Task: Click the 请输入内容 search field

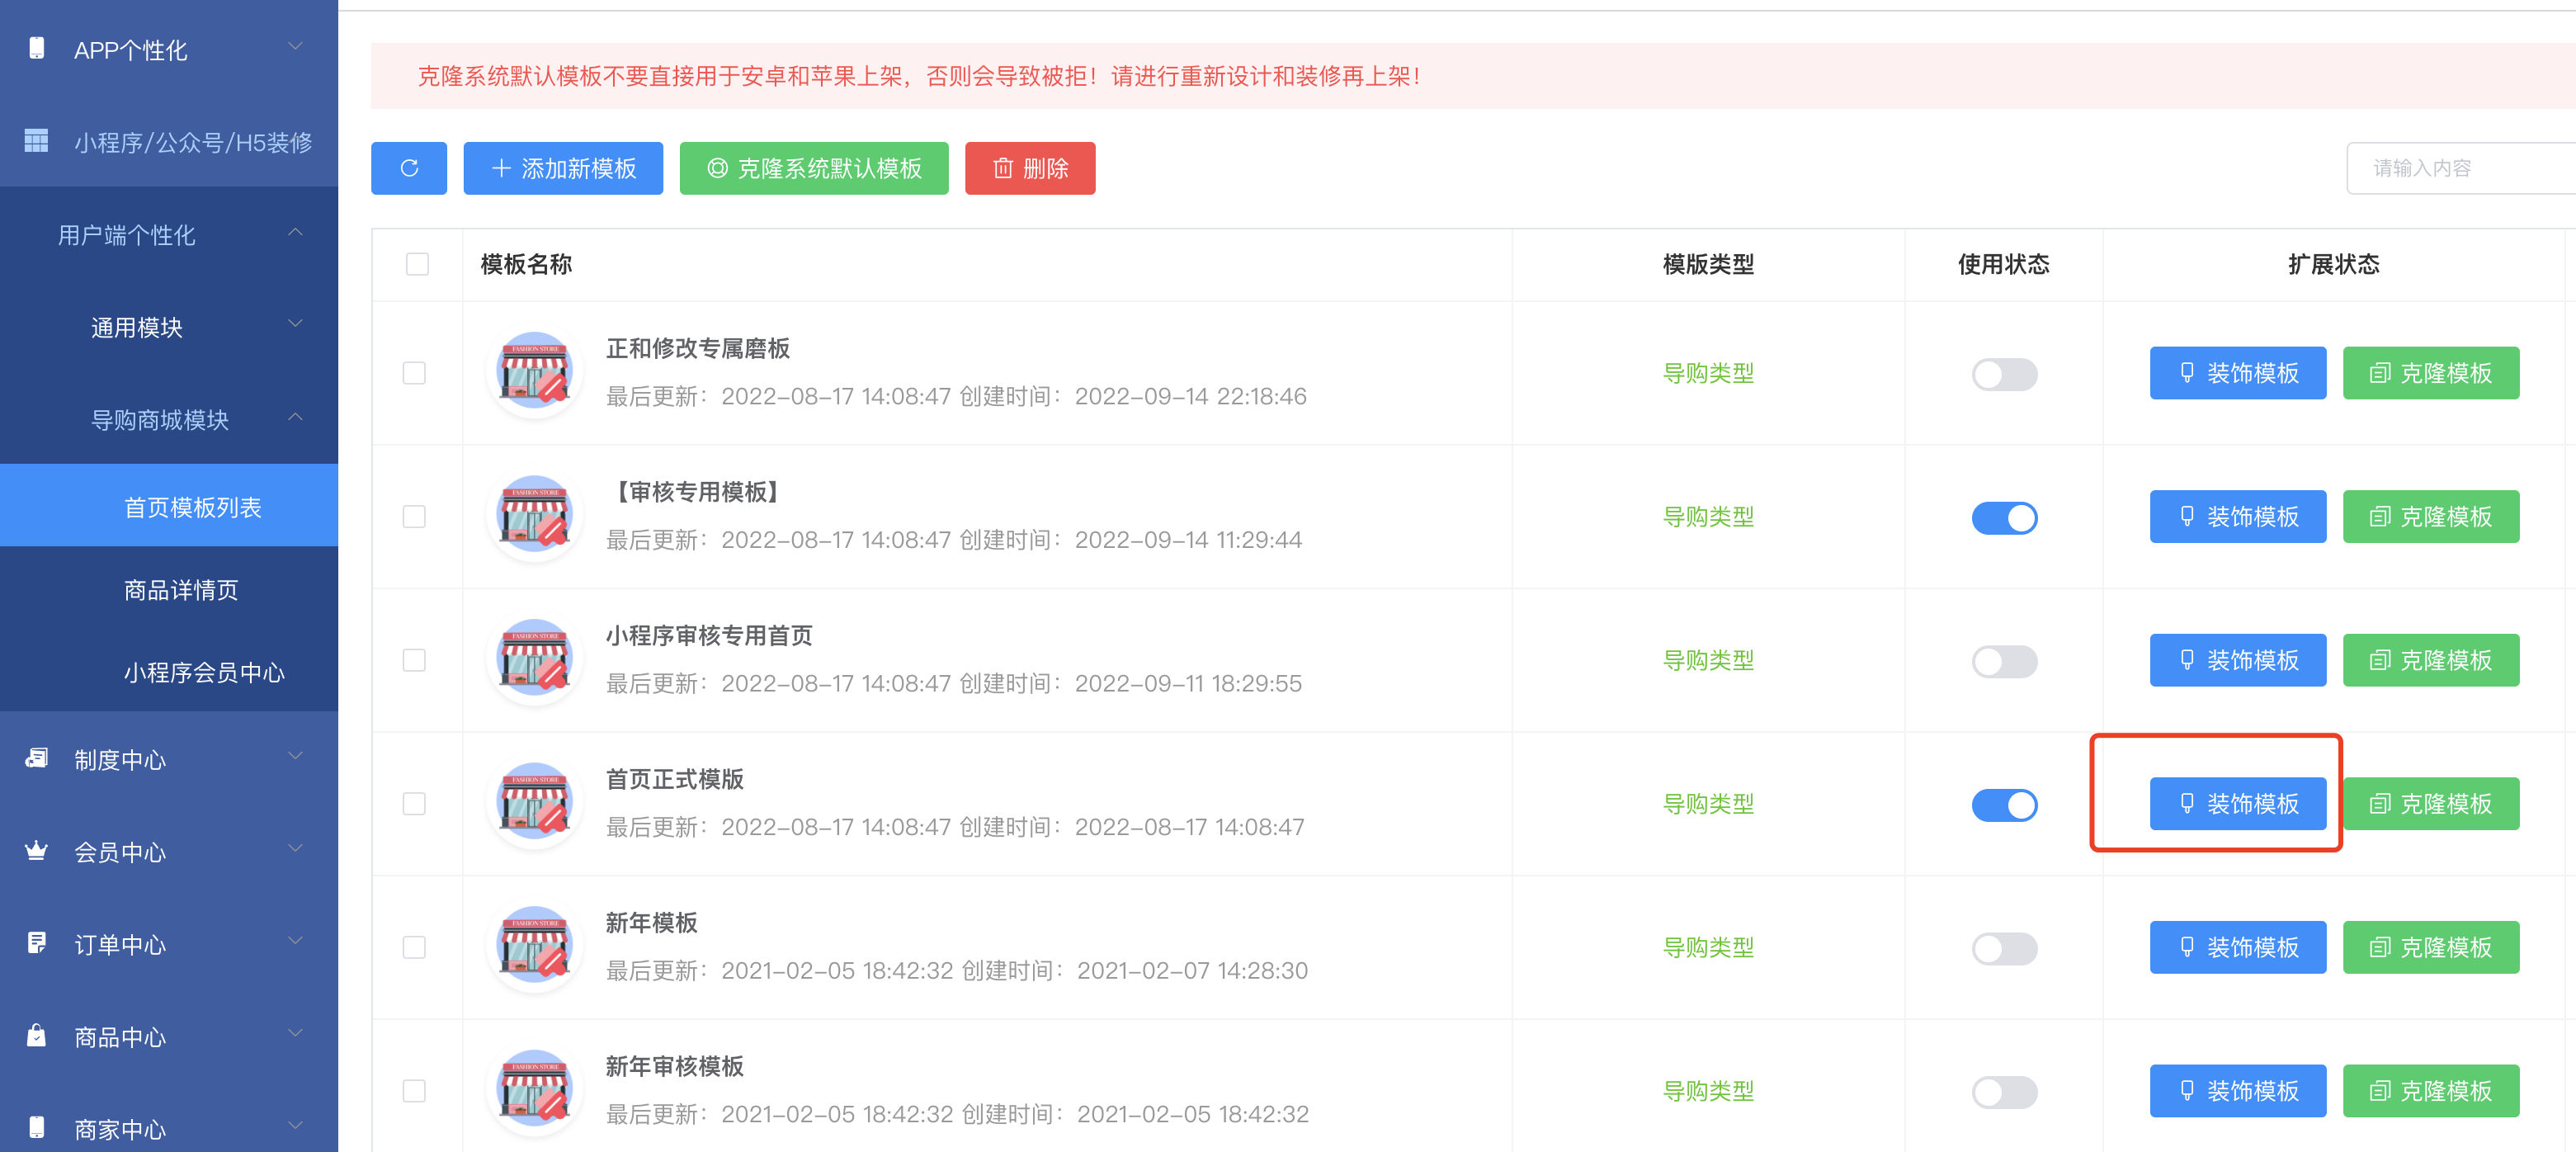Action: [x=2461, y=168]
